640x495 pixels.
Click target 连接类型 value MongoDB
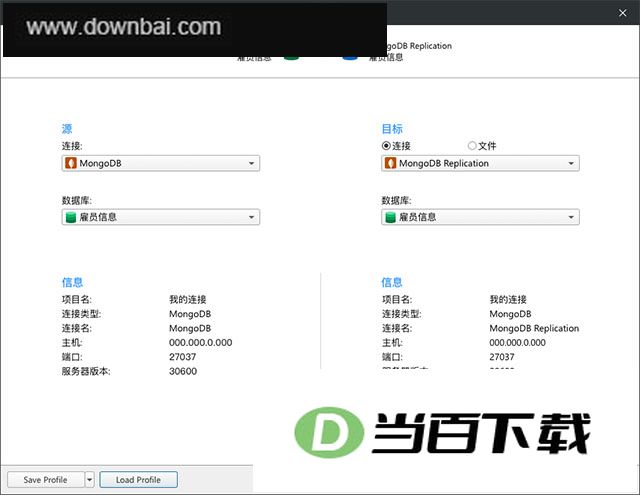click(510, 314)
